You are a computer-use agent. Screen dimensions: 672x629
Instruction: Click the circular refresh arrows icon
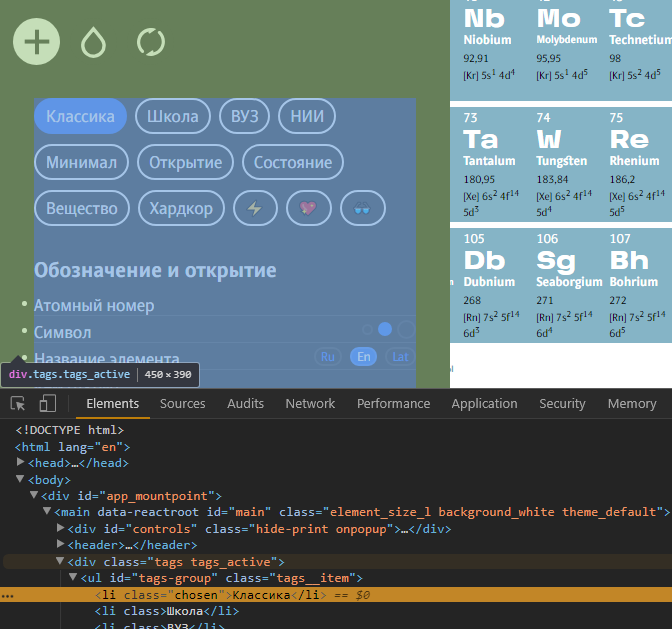point(150,42)
